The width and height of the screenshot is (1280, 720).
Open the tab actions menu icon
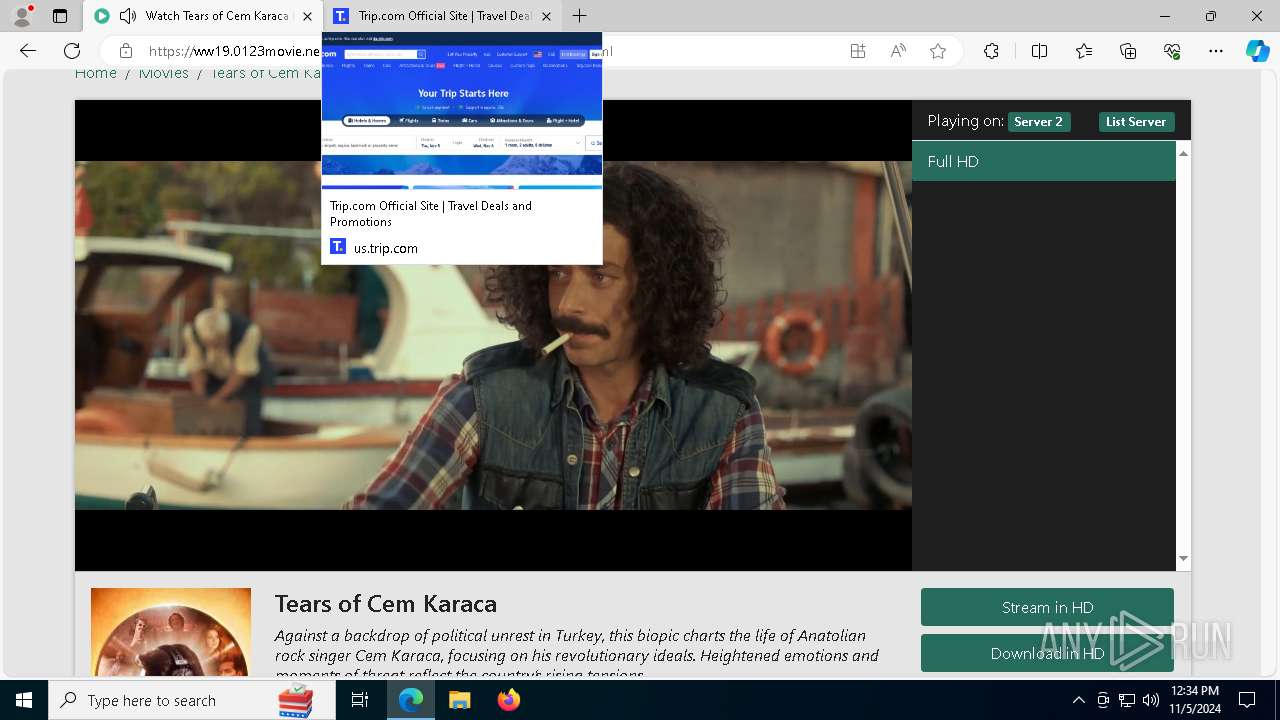(x=60, y=16)
